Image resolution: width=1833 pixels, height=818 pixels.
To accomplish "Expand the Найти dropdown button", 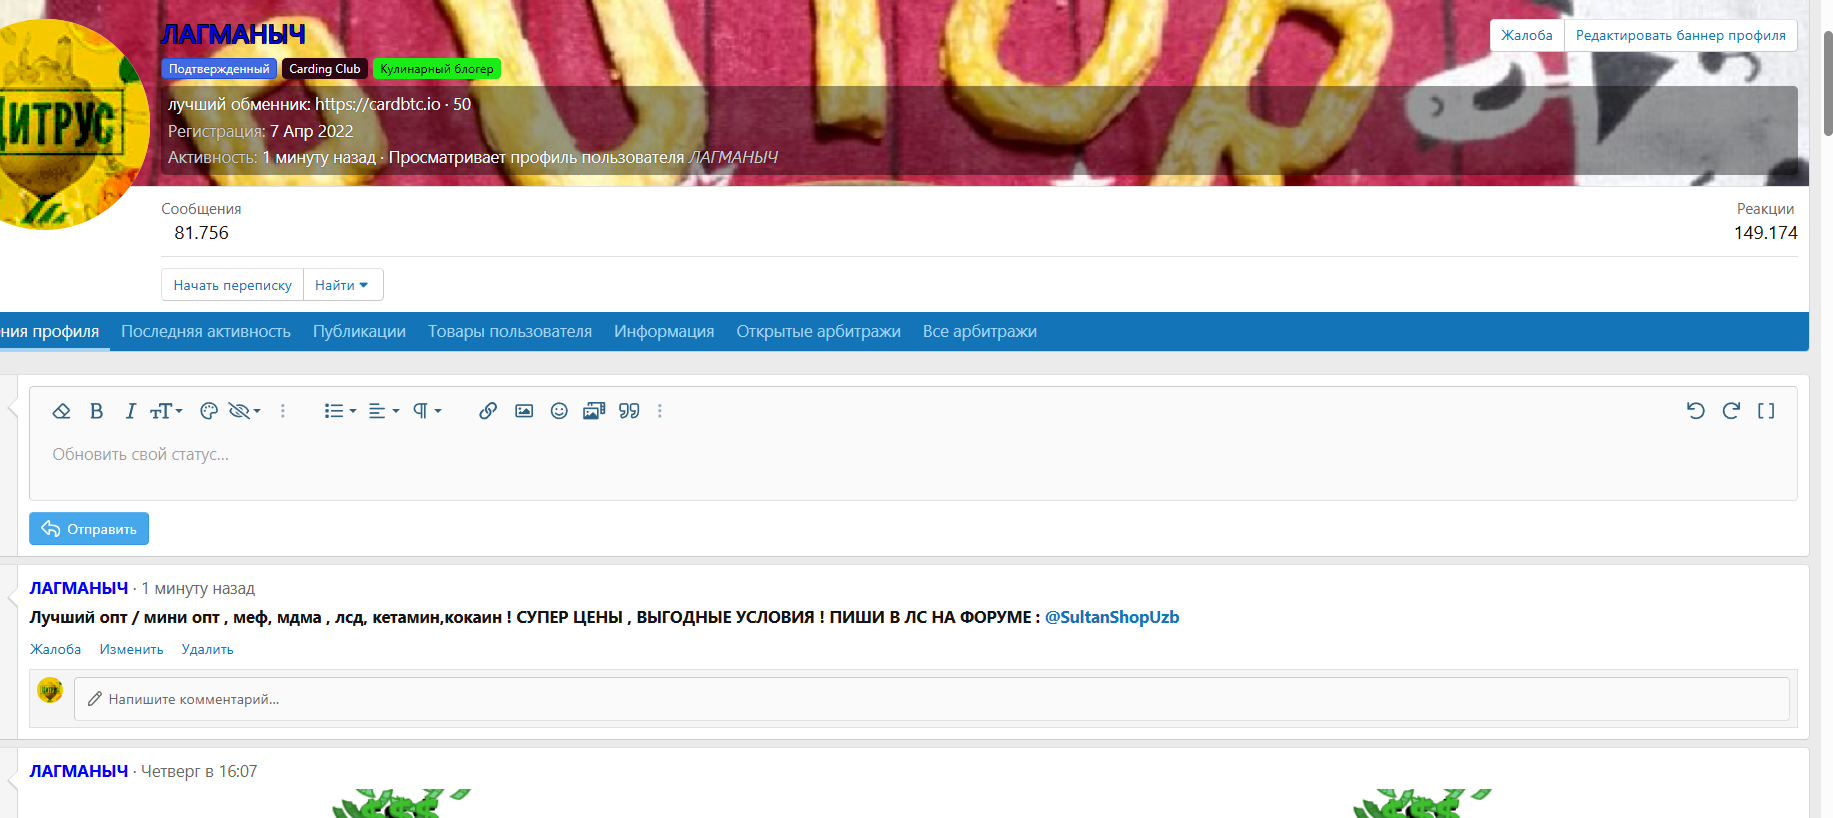I will coord(342,285).
